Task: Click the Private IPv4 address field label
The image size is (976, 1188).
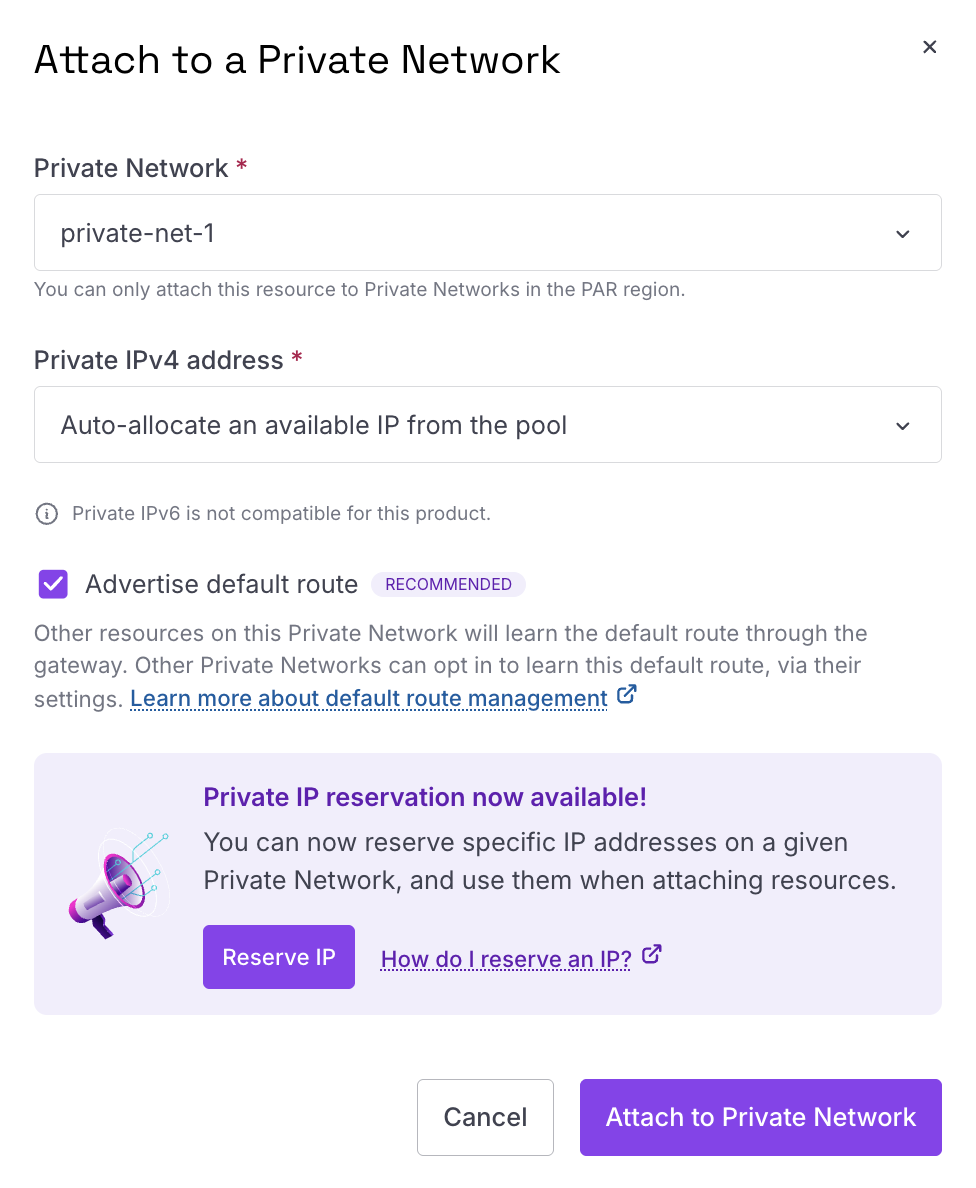Action: tap(158, 360)
